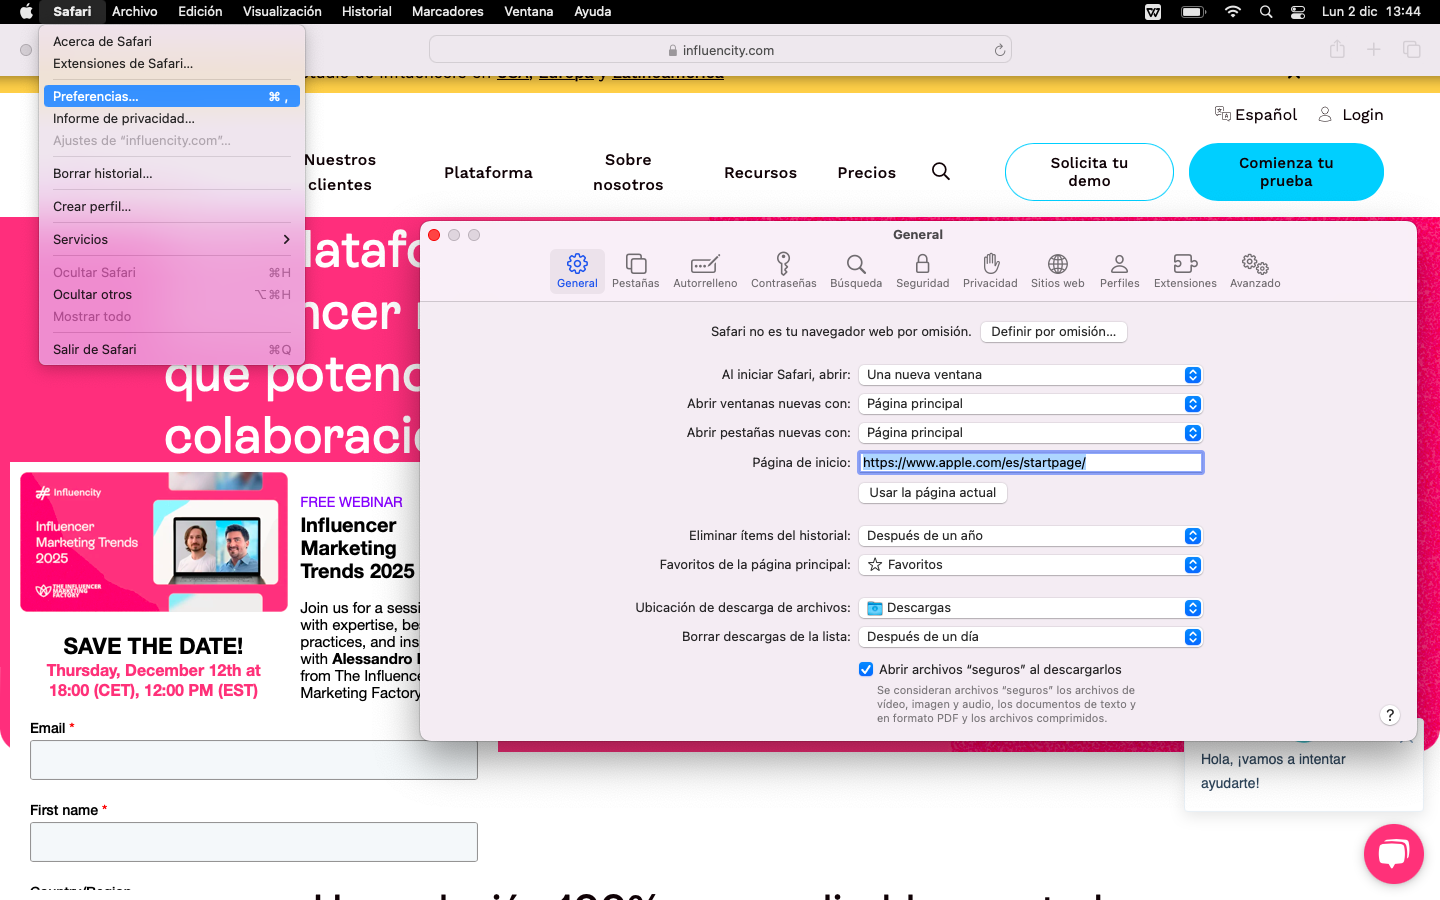The width and height of the screenshot is (1440, 900).
Task: Click the new tab plus icon
Action: (1374, 49)
